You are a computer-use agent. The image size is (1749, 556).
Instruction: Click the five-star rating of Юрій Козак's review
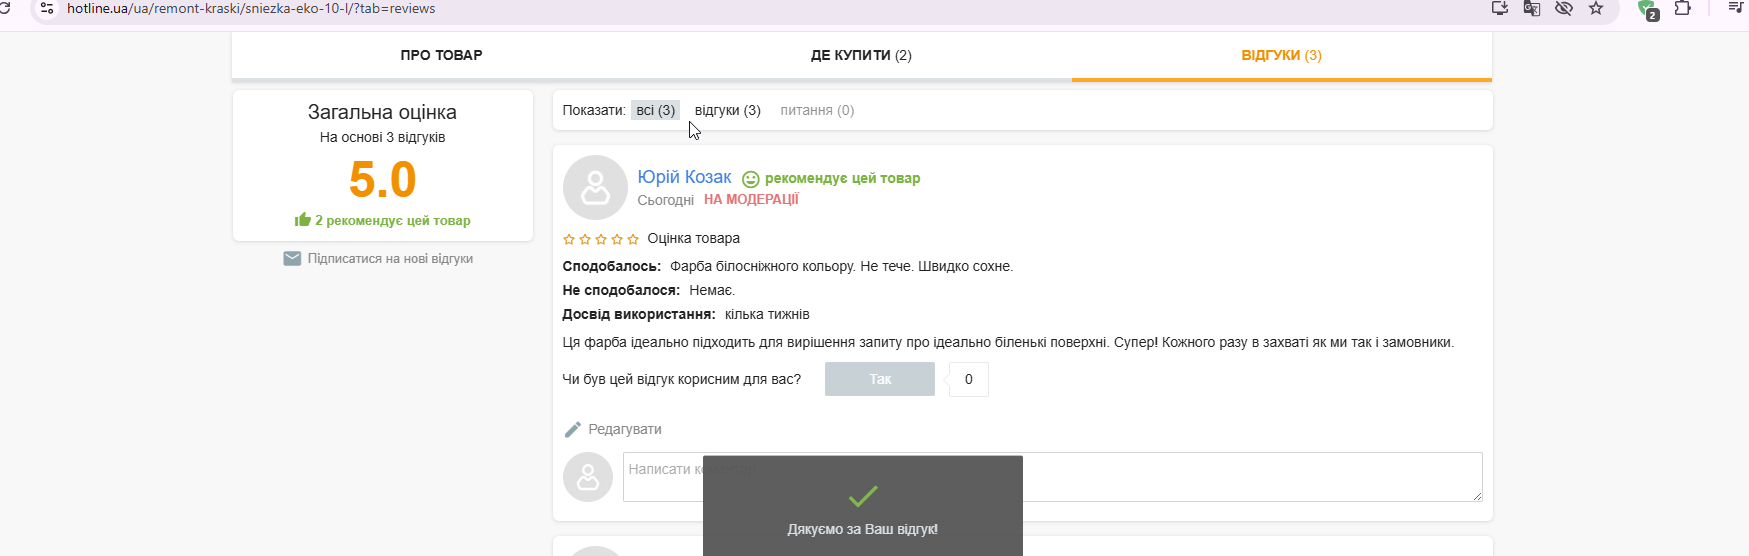pos(601,239)
